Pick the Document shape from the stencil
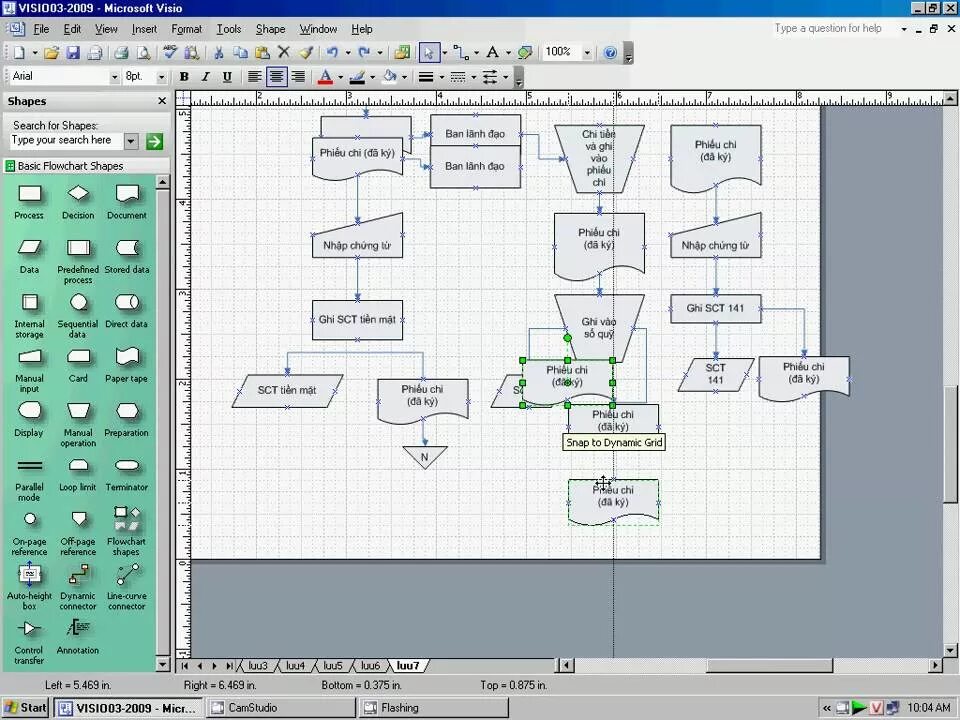960x720 pixels. [x=127, y=202]
